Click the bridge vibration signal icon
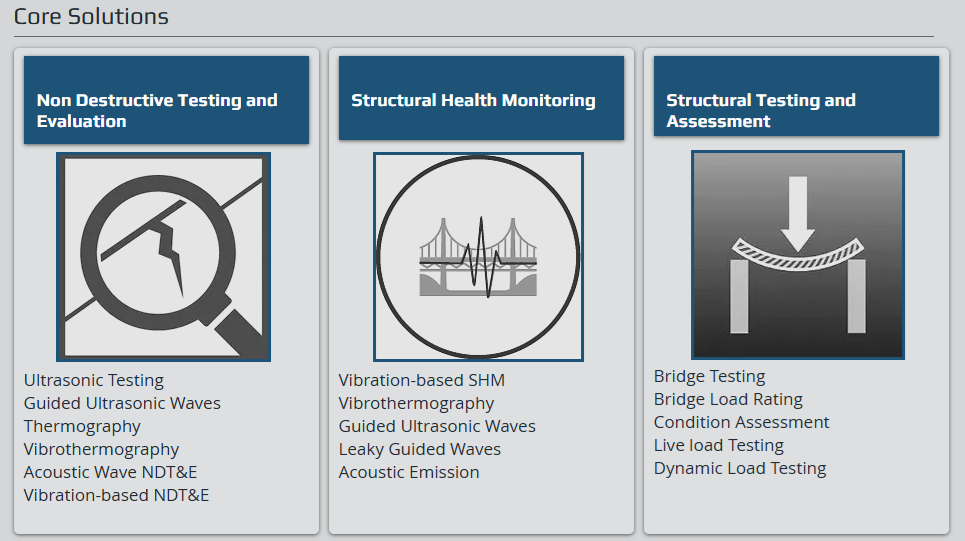965x541 pixels. pos(478,257)
